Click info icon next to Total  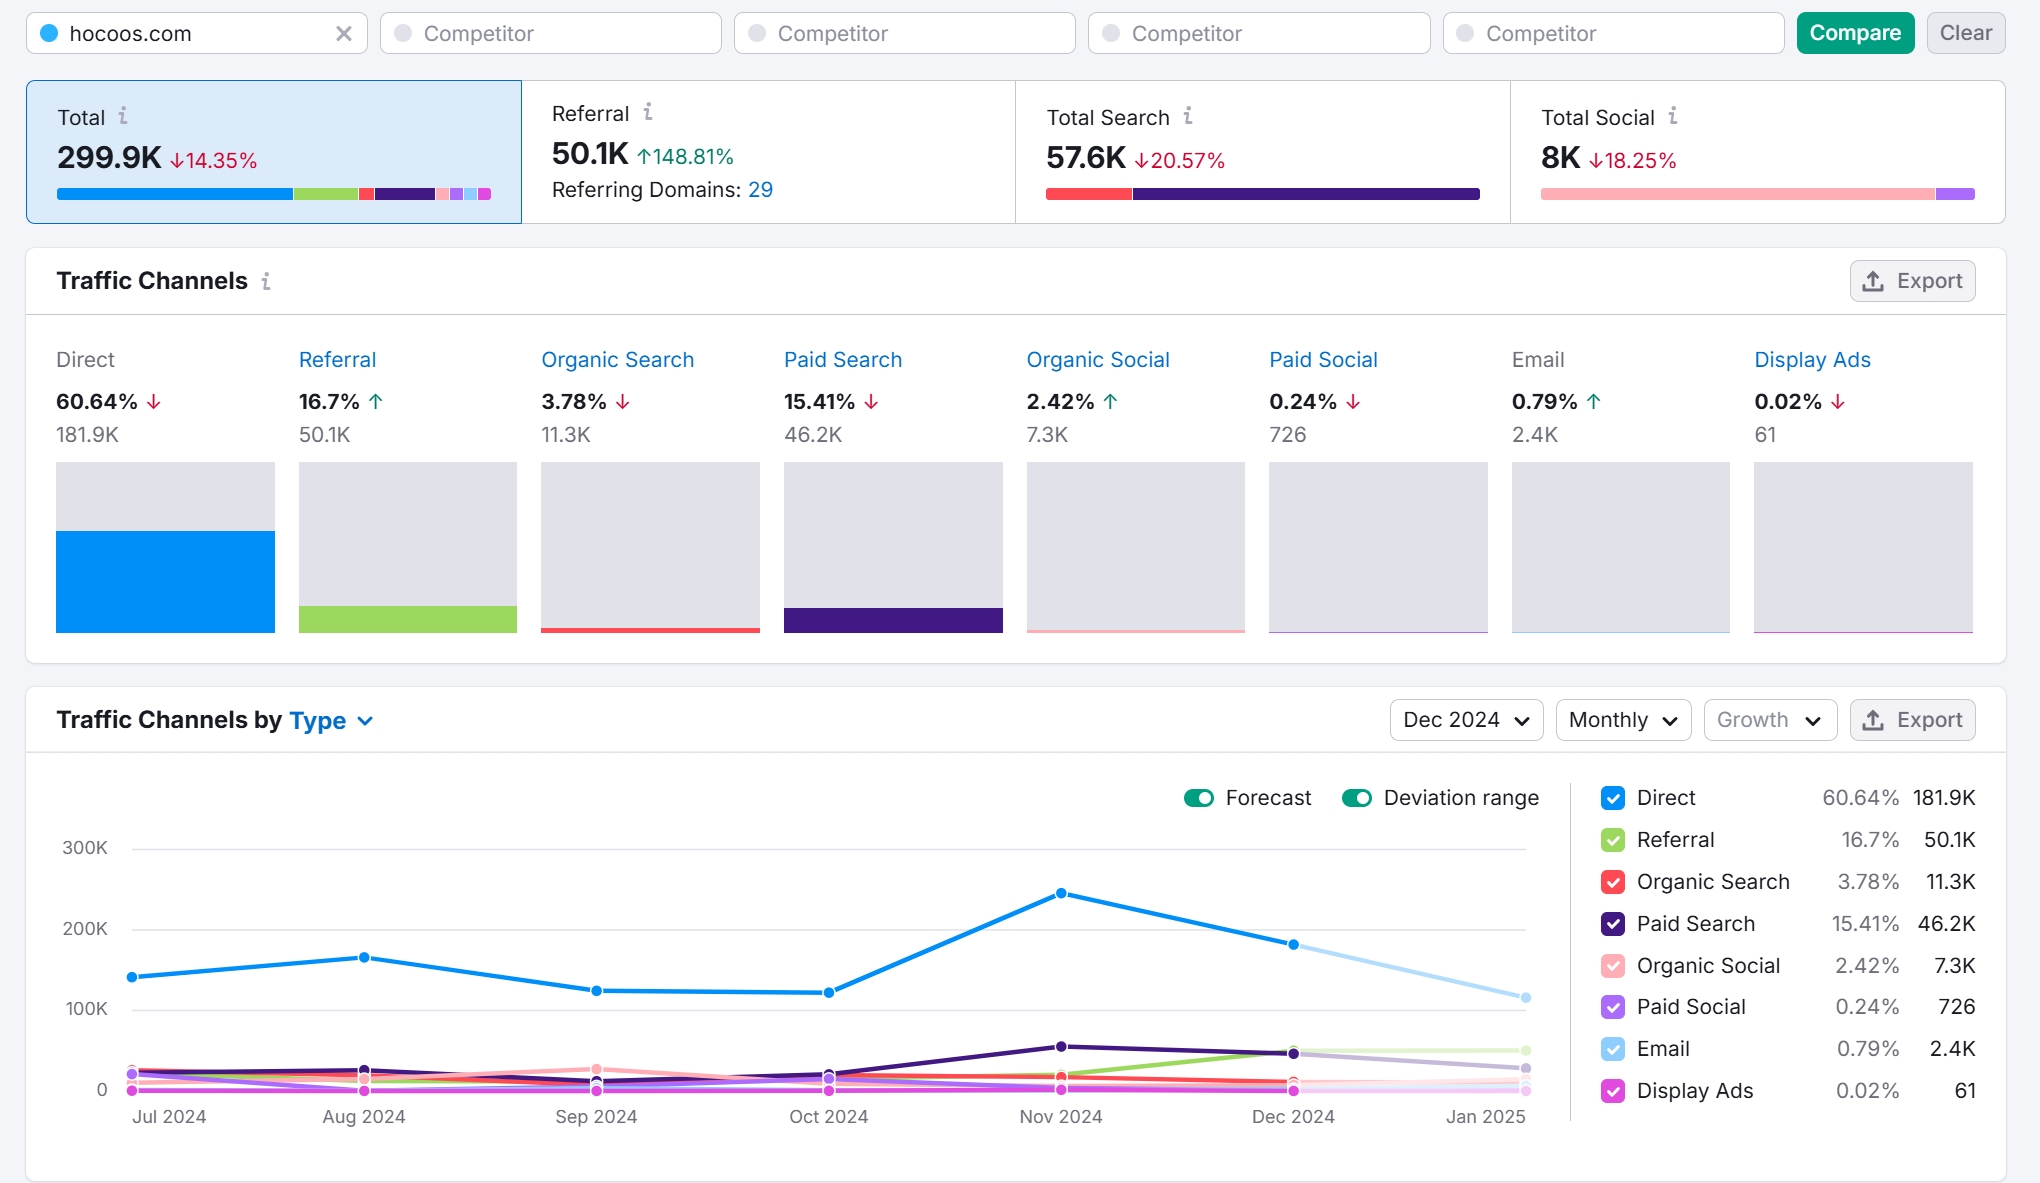tap(123, 116)
